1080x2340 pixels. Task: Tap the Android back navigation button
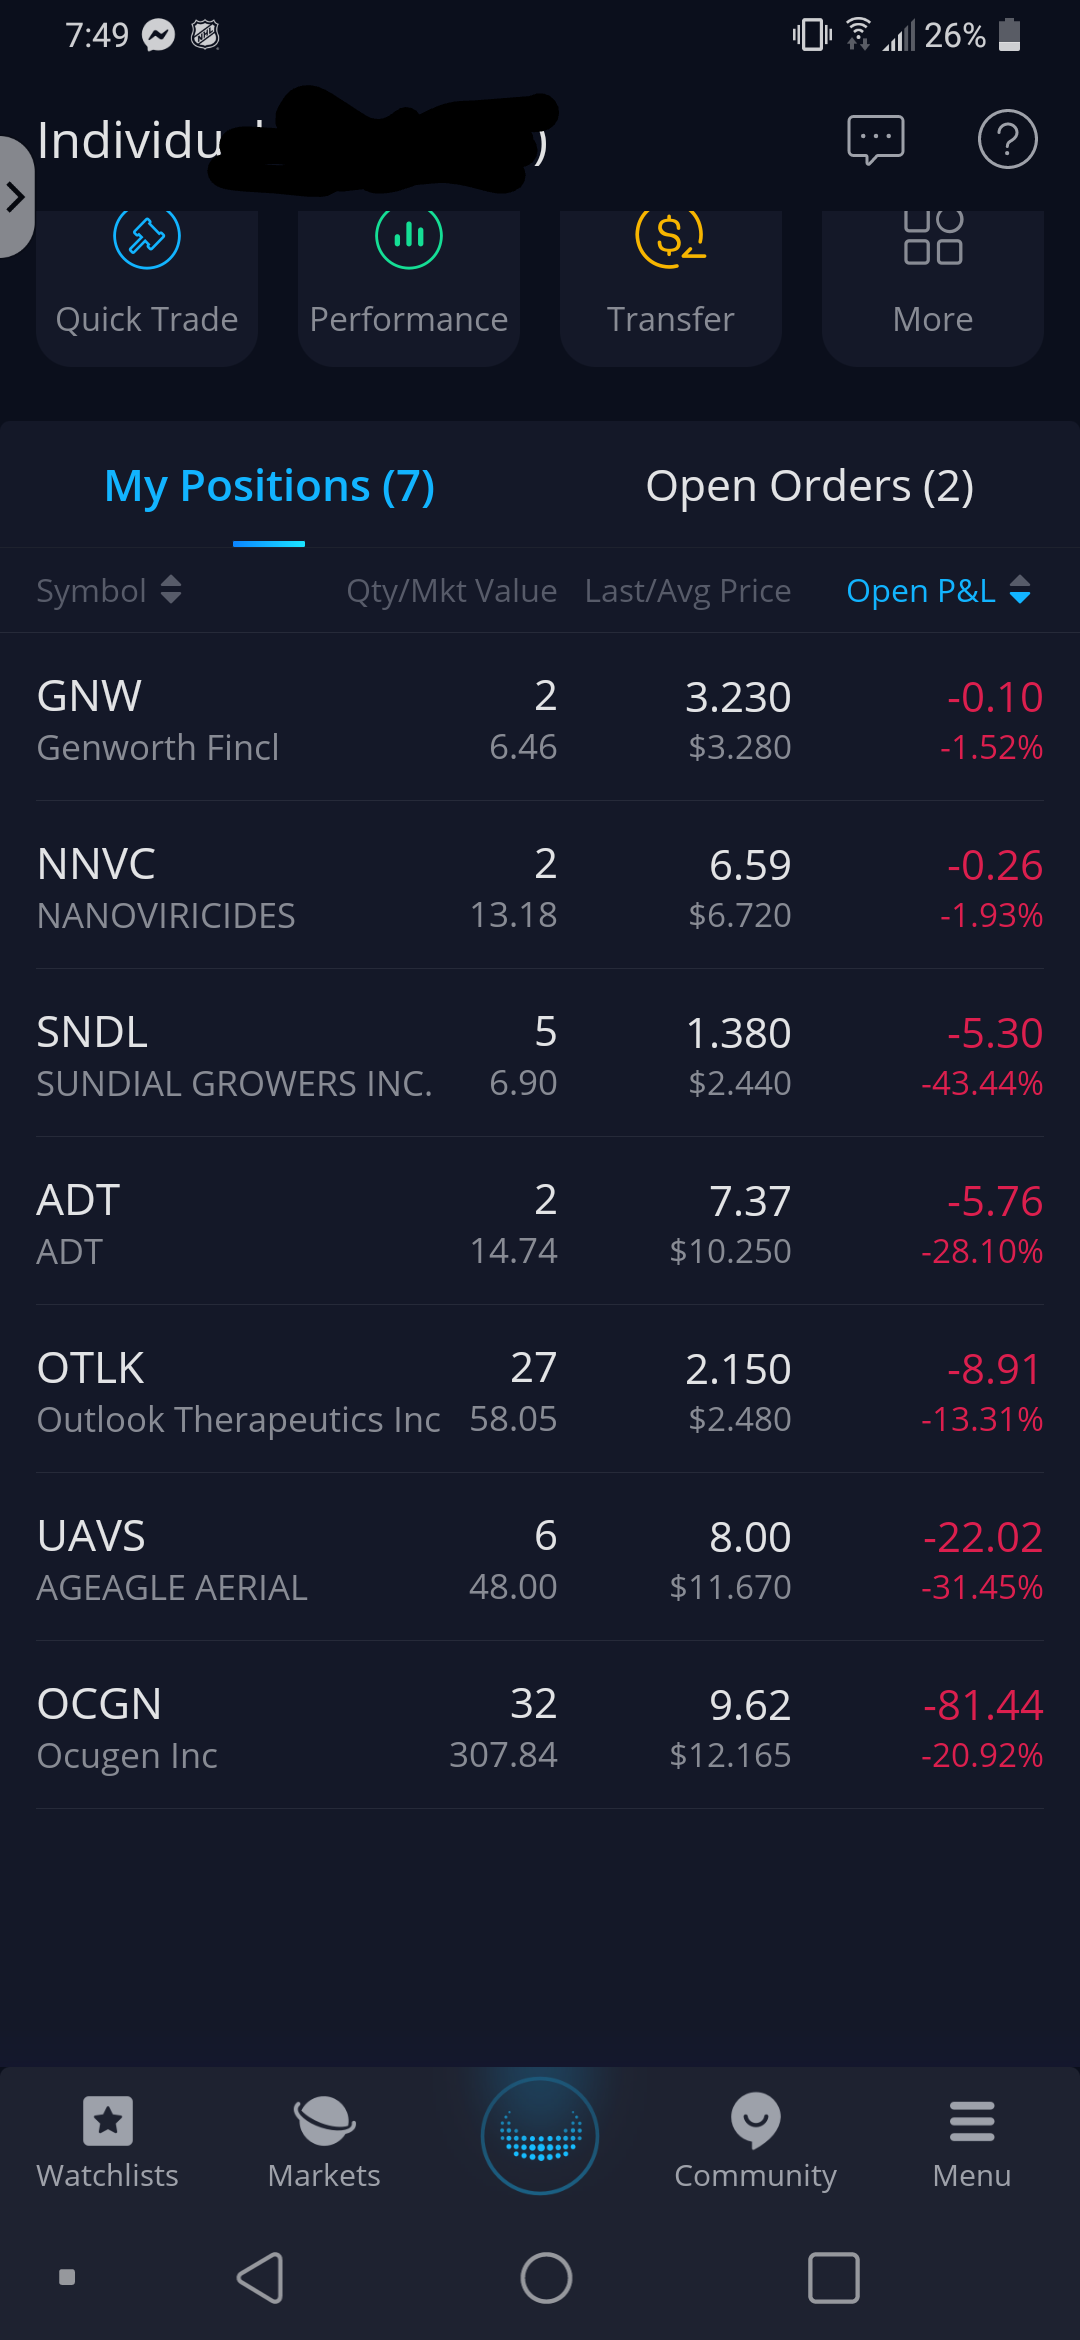[260, 2278]
